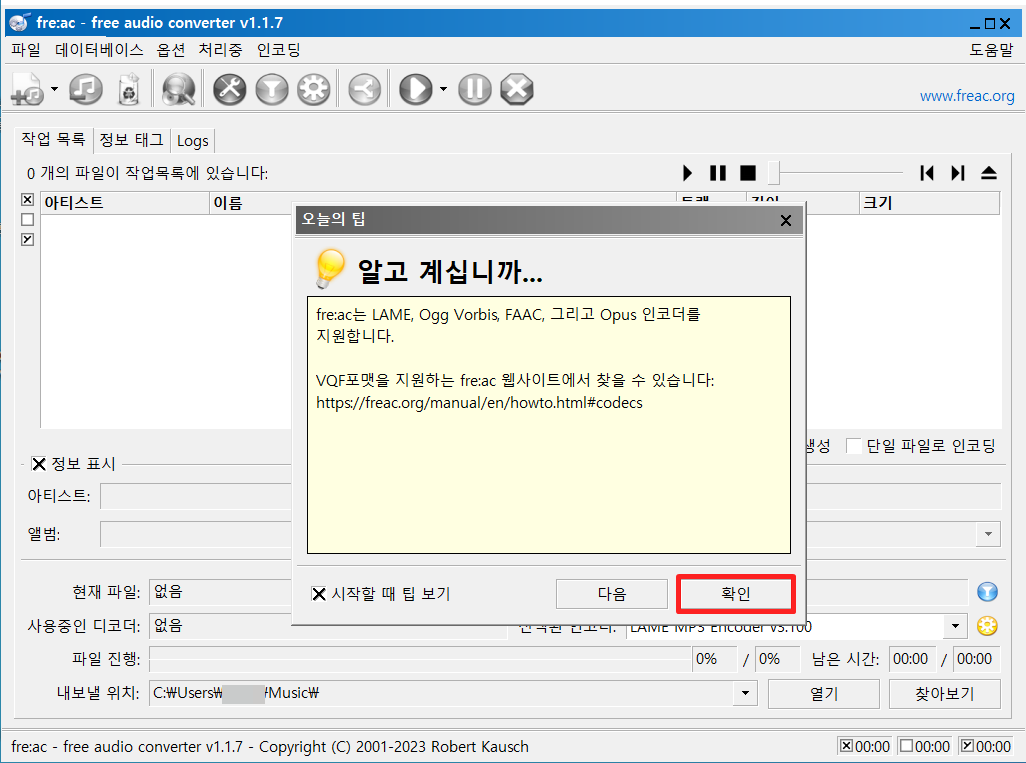
Task: Open the 인코딩 menu
Action: click(279, 50)
